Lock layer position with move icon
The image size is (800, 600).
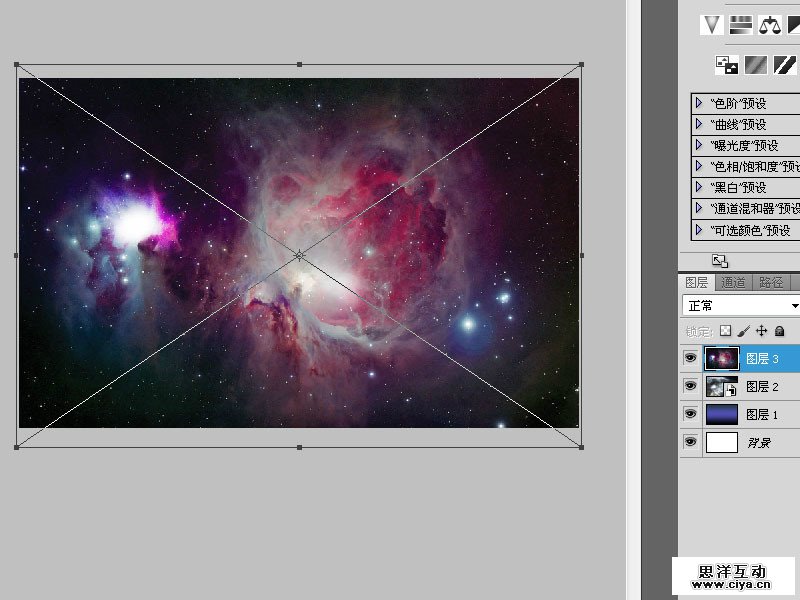[x=761, y=331]
